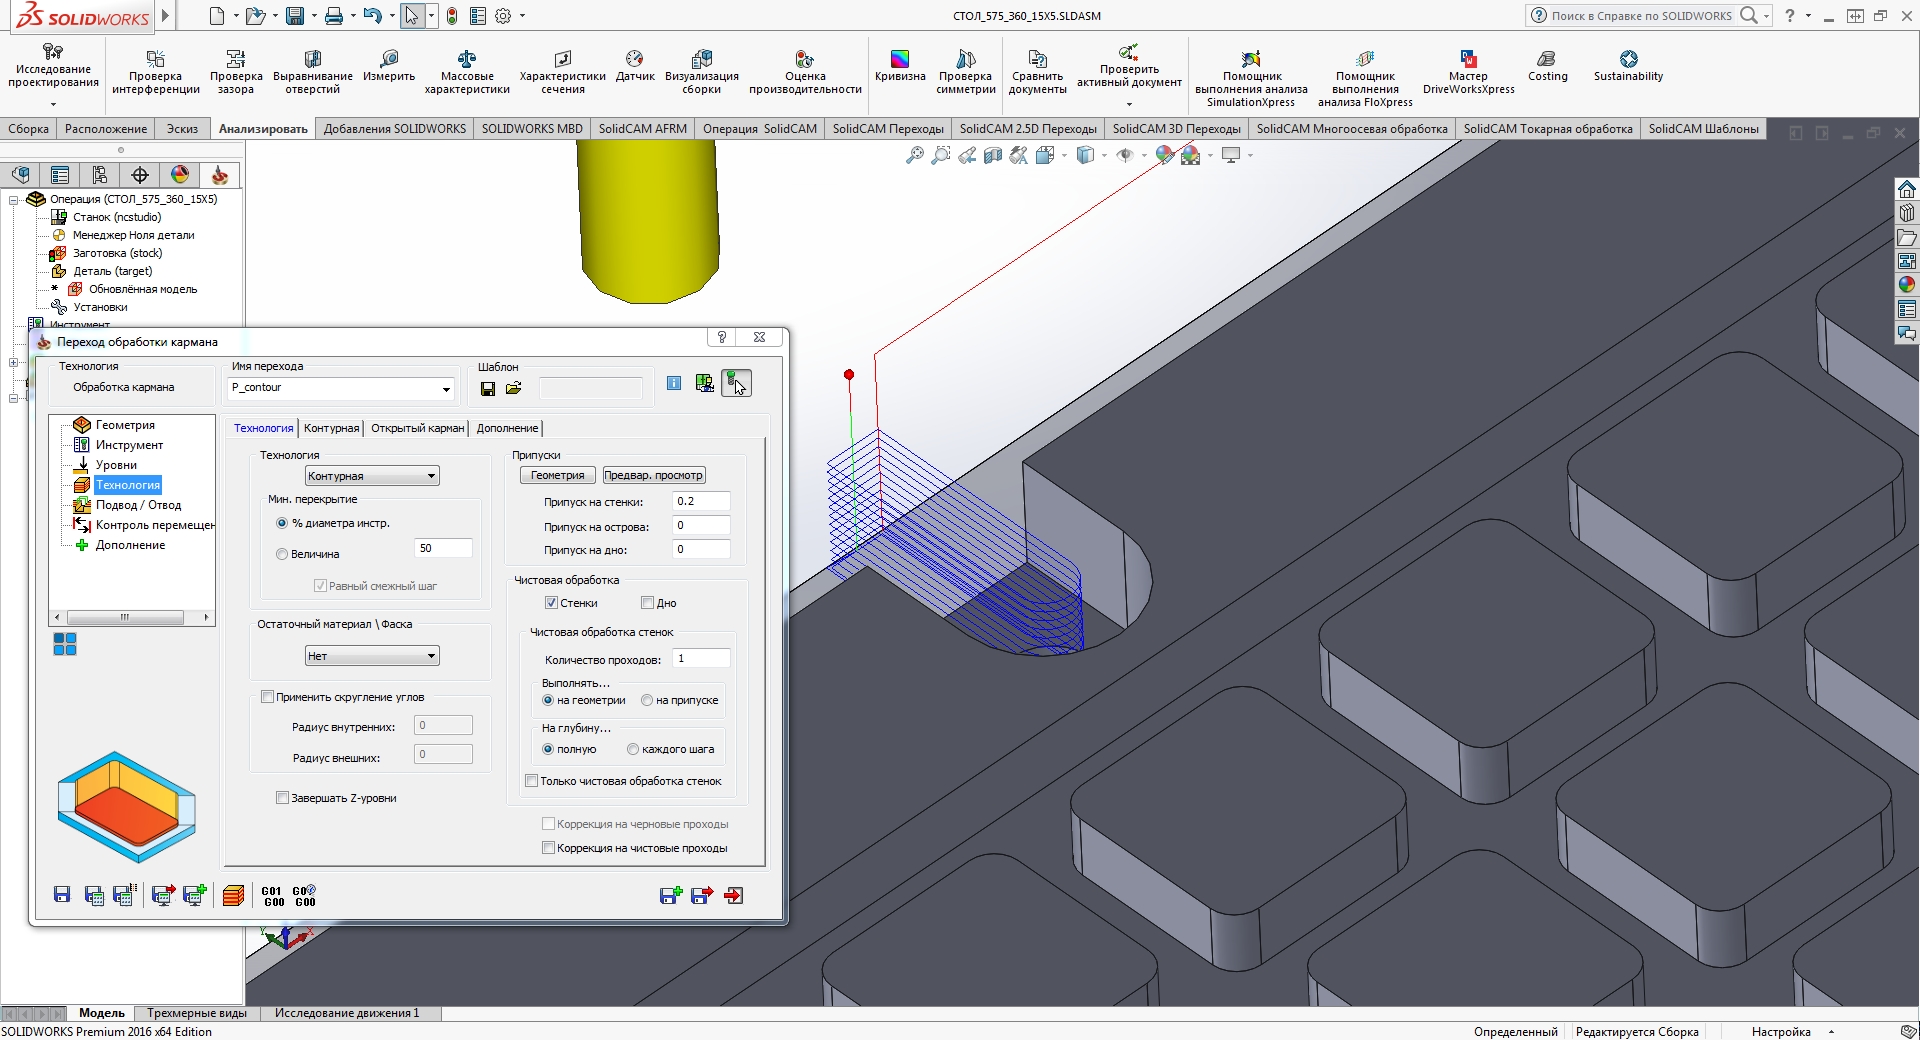1920x1040 pixels.
Task: Click the blue info icon in the dialog
Action: click(674, 383)
